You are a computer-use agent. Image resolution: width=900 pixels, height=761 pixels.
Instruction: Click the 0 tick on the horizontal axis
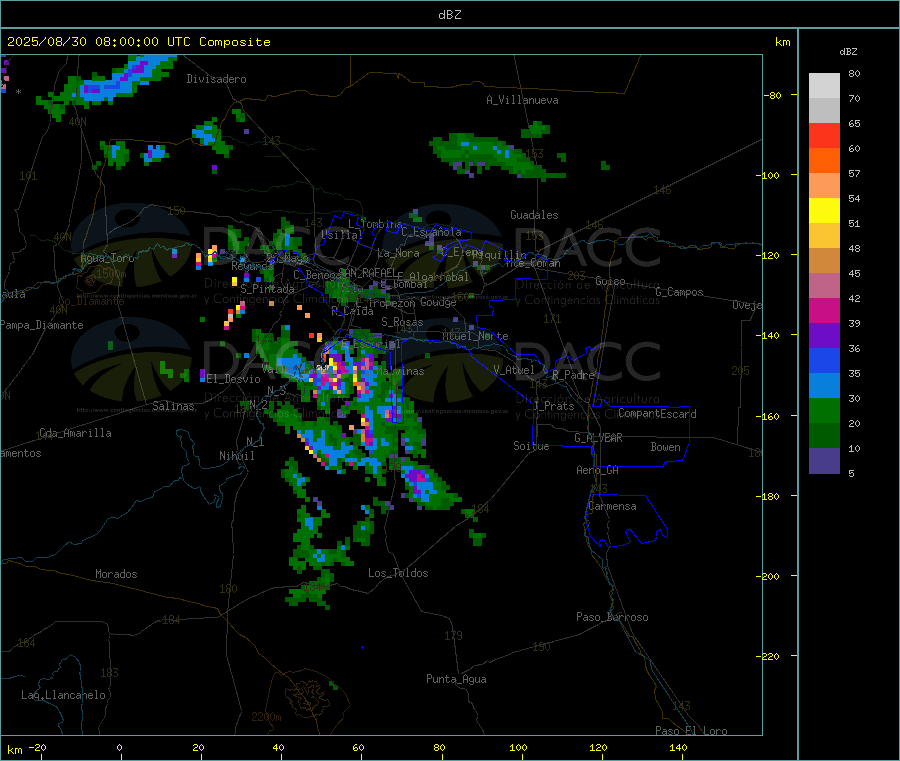tap(119, 747)
